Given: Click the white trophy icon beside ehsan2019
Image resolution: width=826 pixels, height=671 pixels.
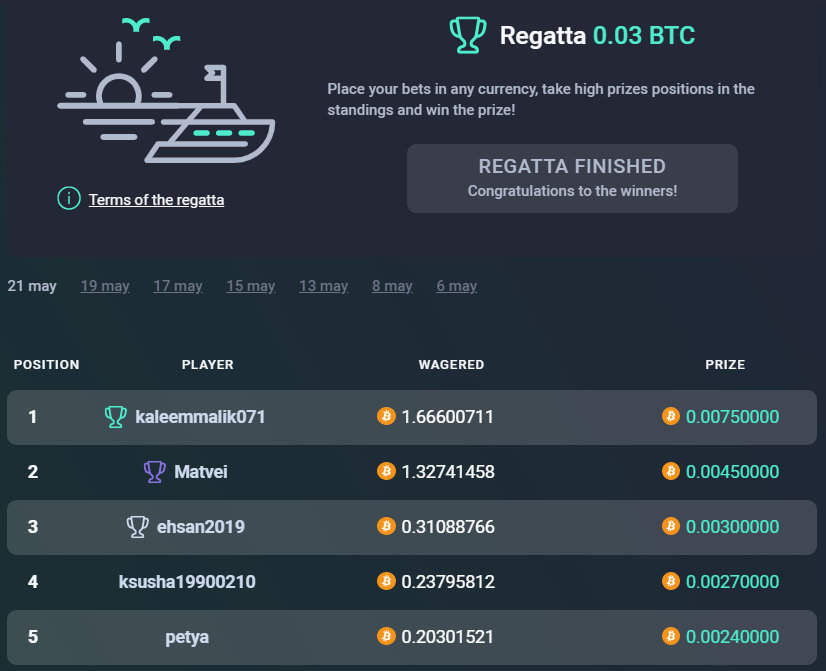Looking at the screenshot, I should tap(137, 527).
